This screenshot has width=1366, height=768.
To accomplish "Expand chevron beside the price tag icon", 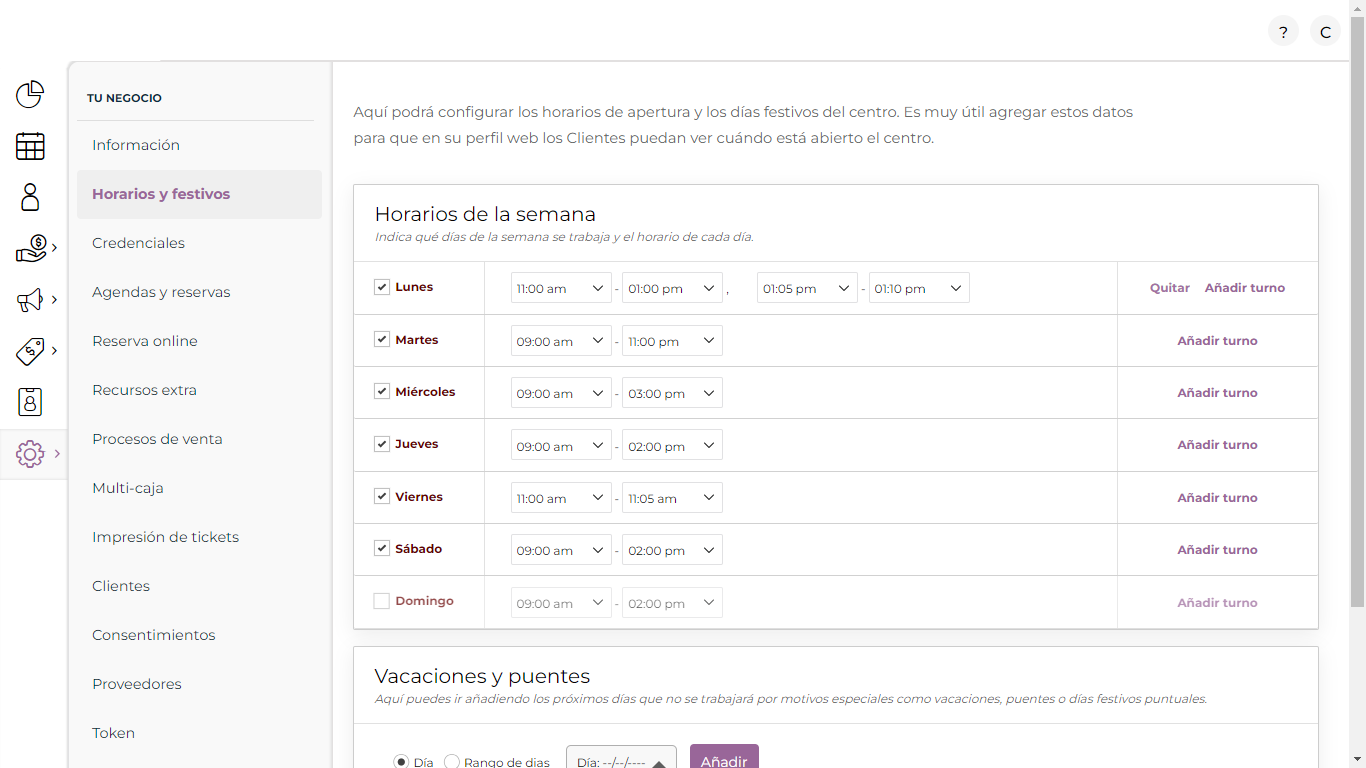I will [x=54, y=351].
